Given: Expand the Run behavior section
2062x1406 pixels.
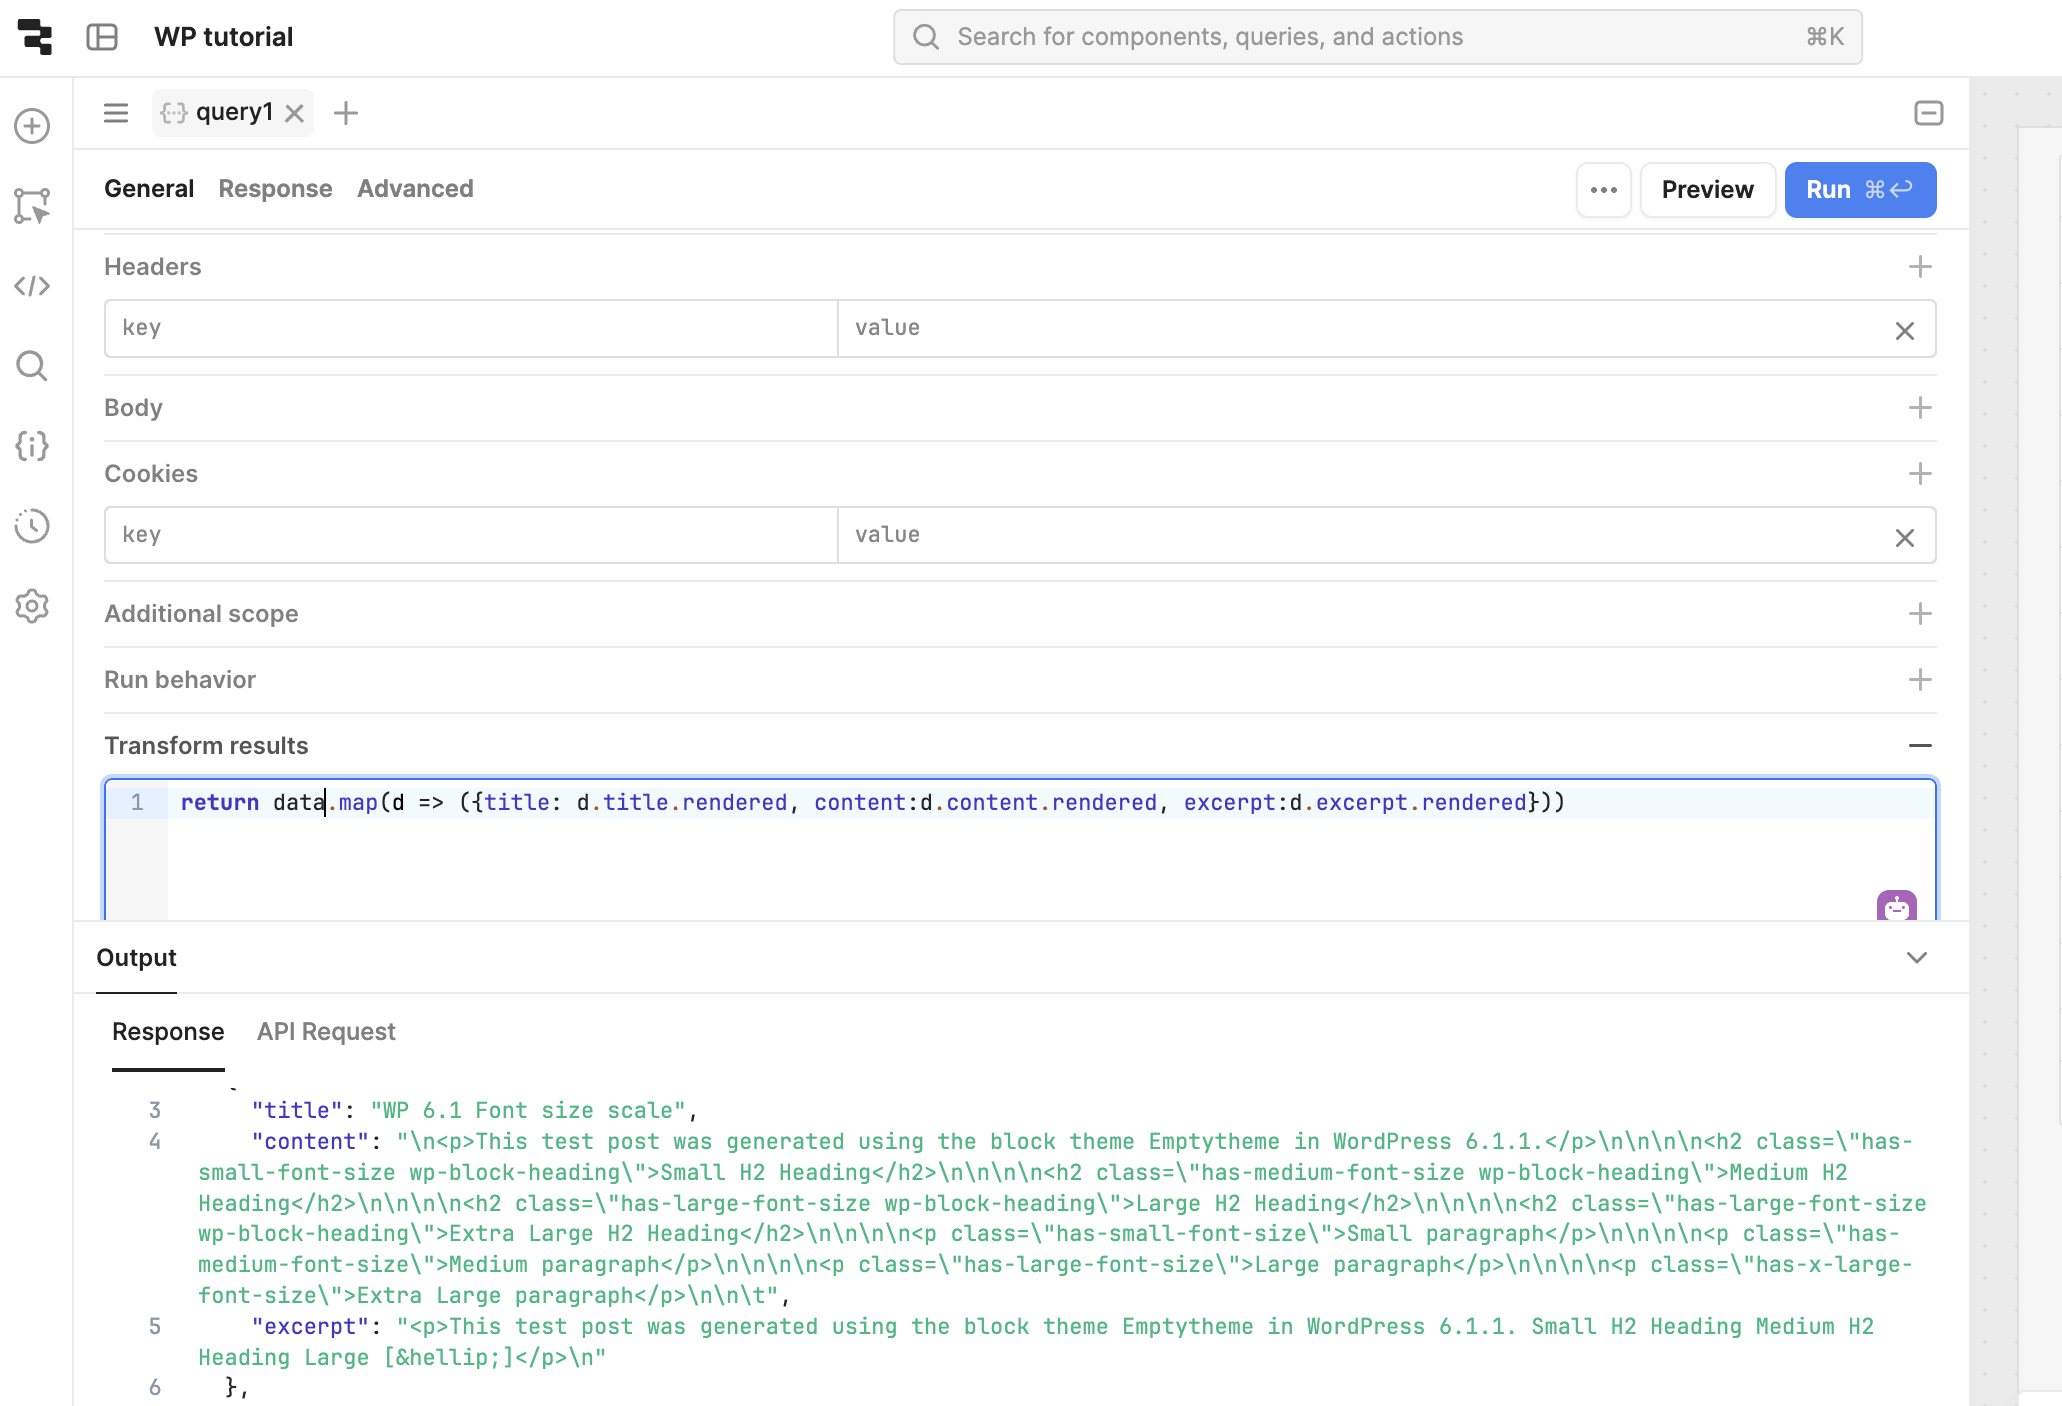Looking at the screenshot, I should point(1919,680).
